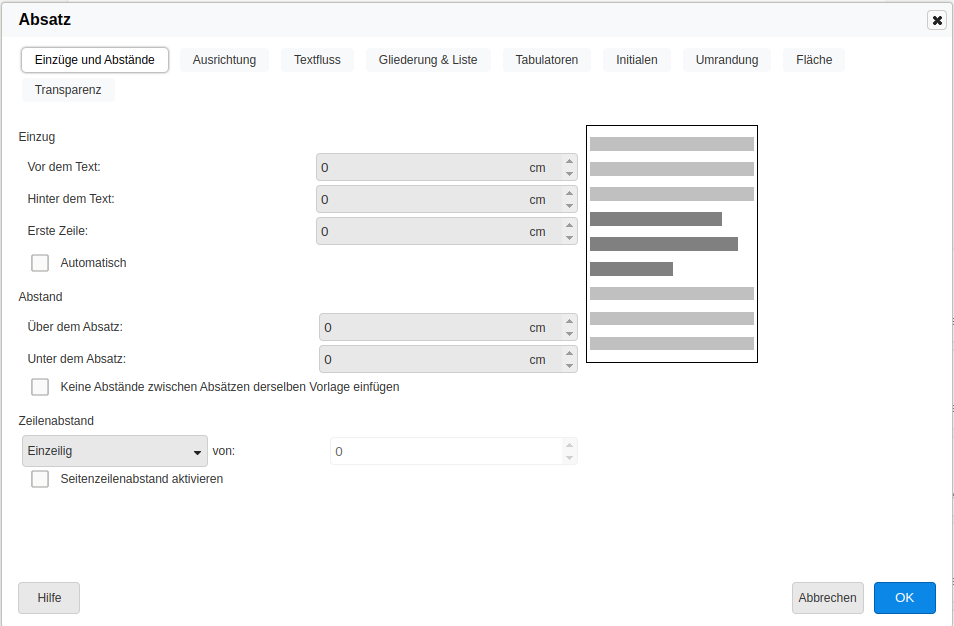Close the Absatz dialog with X icon
This screenshot has width=954, height=626.
(936, 20)
